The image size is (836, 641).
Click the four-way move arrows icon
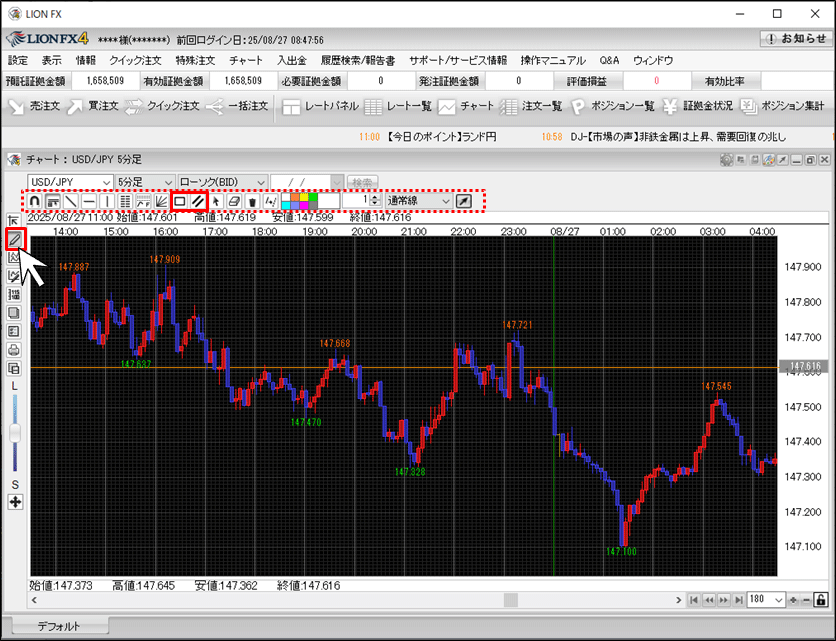(x=15, y=502)
